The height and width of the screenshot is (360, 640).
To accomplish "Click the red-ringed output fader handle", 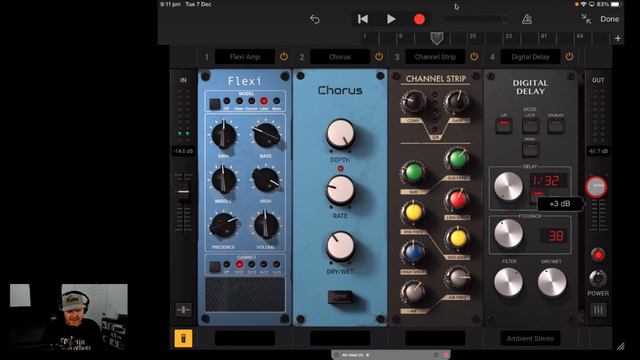I will (597, 187).
